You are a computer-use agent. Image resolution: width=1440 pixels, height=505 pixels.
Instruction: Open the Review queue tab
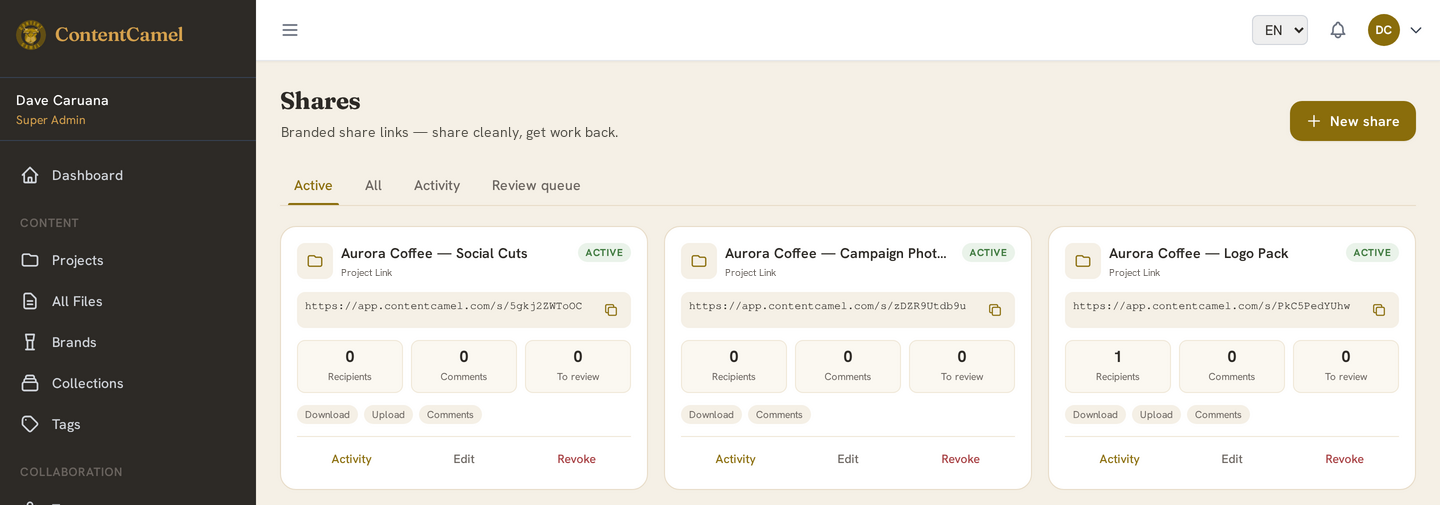[x=536, y=185]
